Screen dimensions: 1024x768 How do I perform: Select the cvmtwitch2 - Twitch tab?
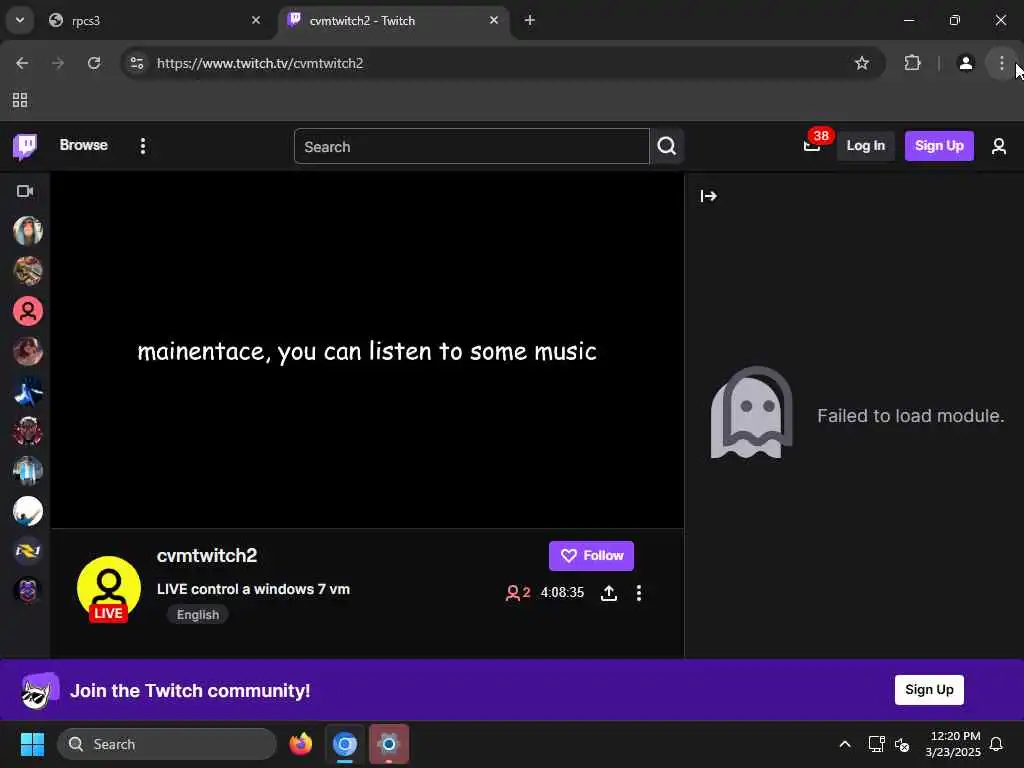coord(394,21)
